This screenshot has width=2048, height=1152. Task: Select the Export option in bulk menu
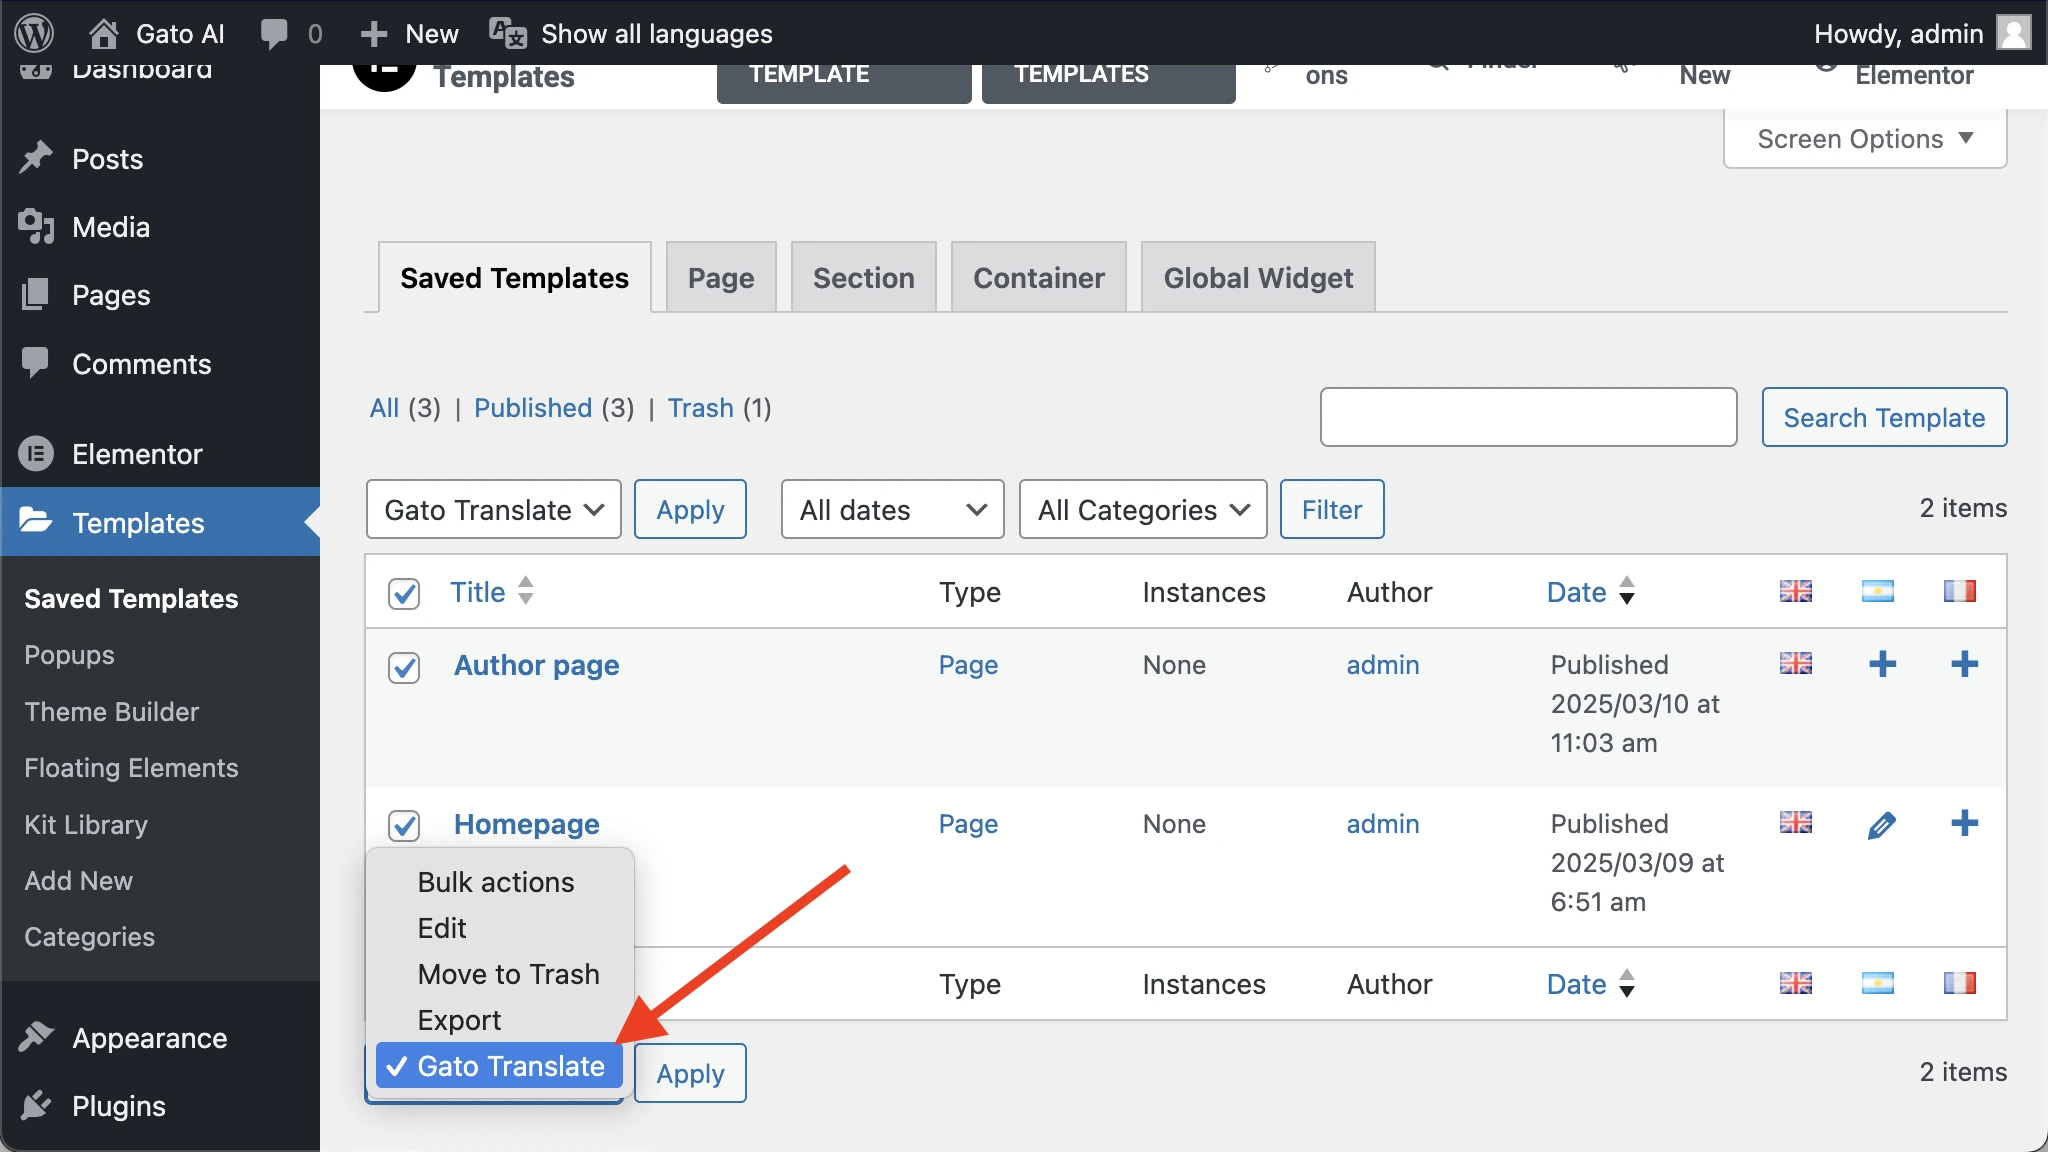click(459, 1020)
